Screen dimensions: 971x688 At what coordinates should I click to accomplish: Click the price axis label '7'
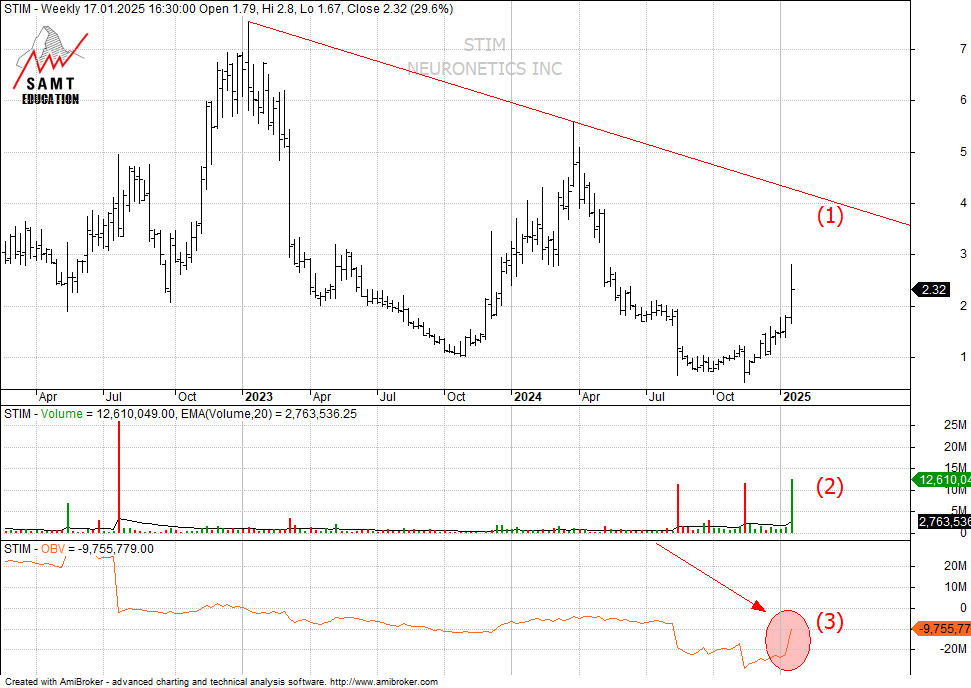[x=963, y=49]
